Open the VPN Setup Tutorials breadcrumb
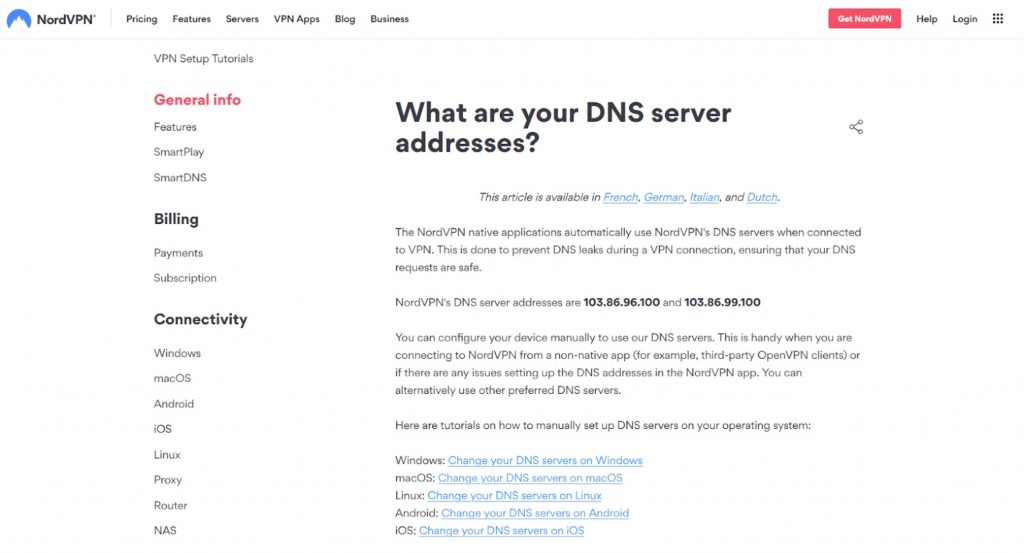The image size is (1024, 553). pyautogui.click(x=204, y=59)
